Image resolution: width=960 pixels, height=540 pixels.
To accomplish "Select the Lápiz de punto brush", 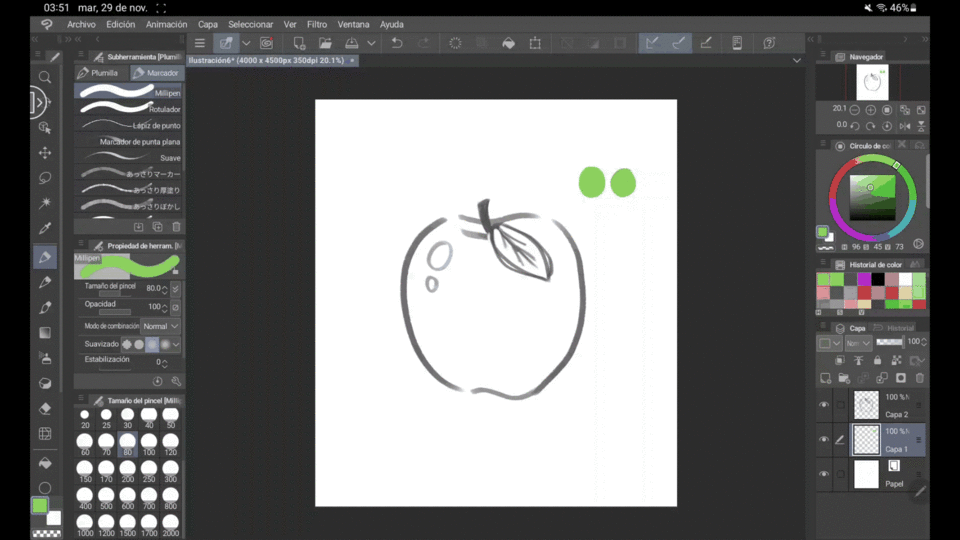I will pyautogui.click(x=129, y=125).
